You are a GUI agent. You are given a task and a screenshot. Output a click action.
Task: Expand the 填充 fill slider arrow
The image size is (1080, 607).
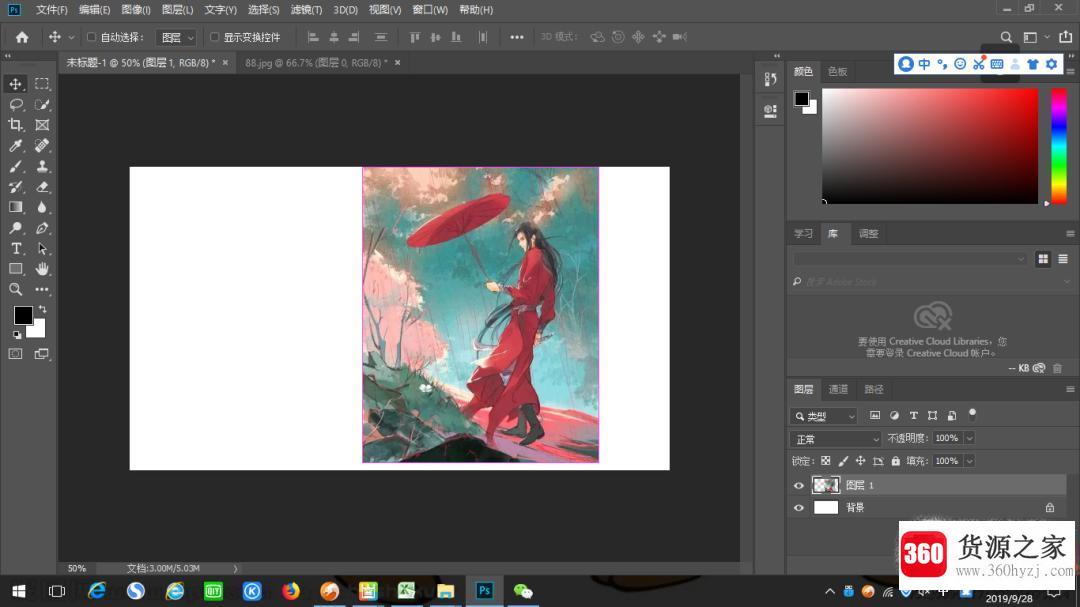point(969,461)
